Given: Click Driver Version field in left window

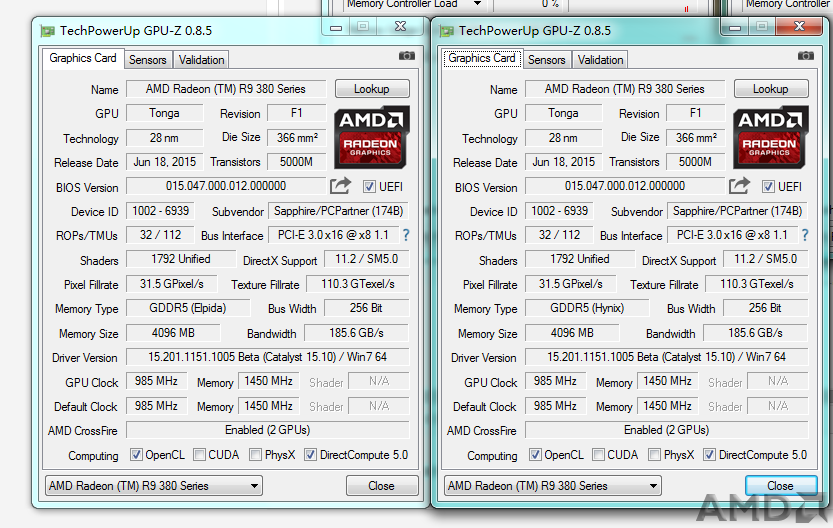Looking at the screenshot, I should 268,357.
